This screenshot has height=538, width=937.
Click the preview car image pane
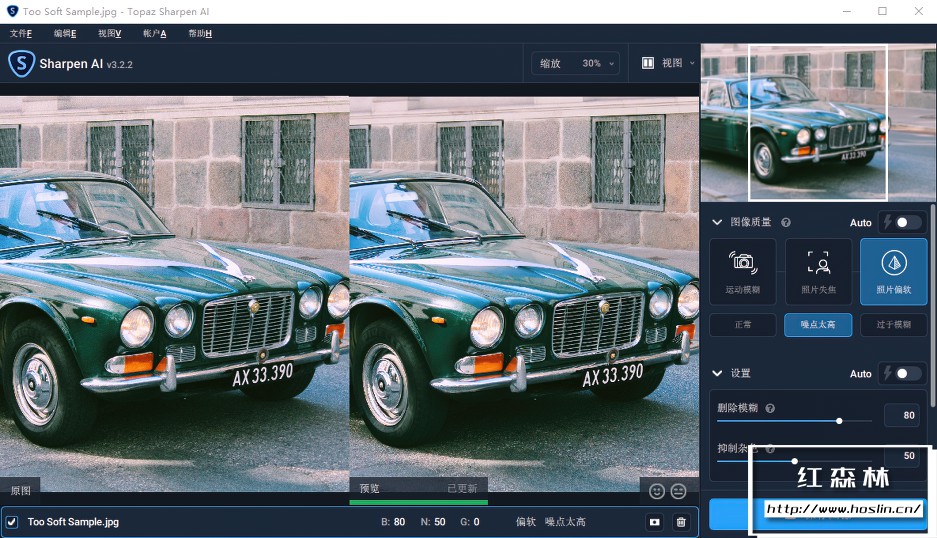click(x=524, y=294)
